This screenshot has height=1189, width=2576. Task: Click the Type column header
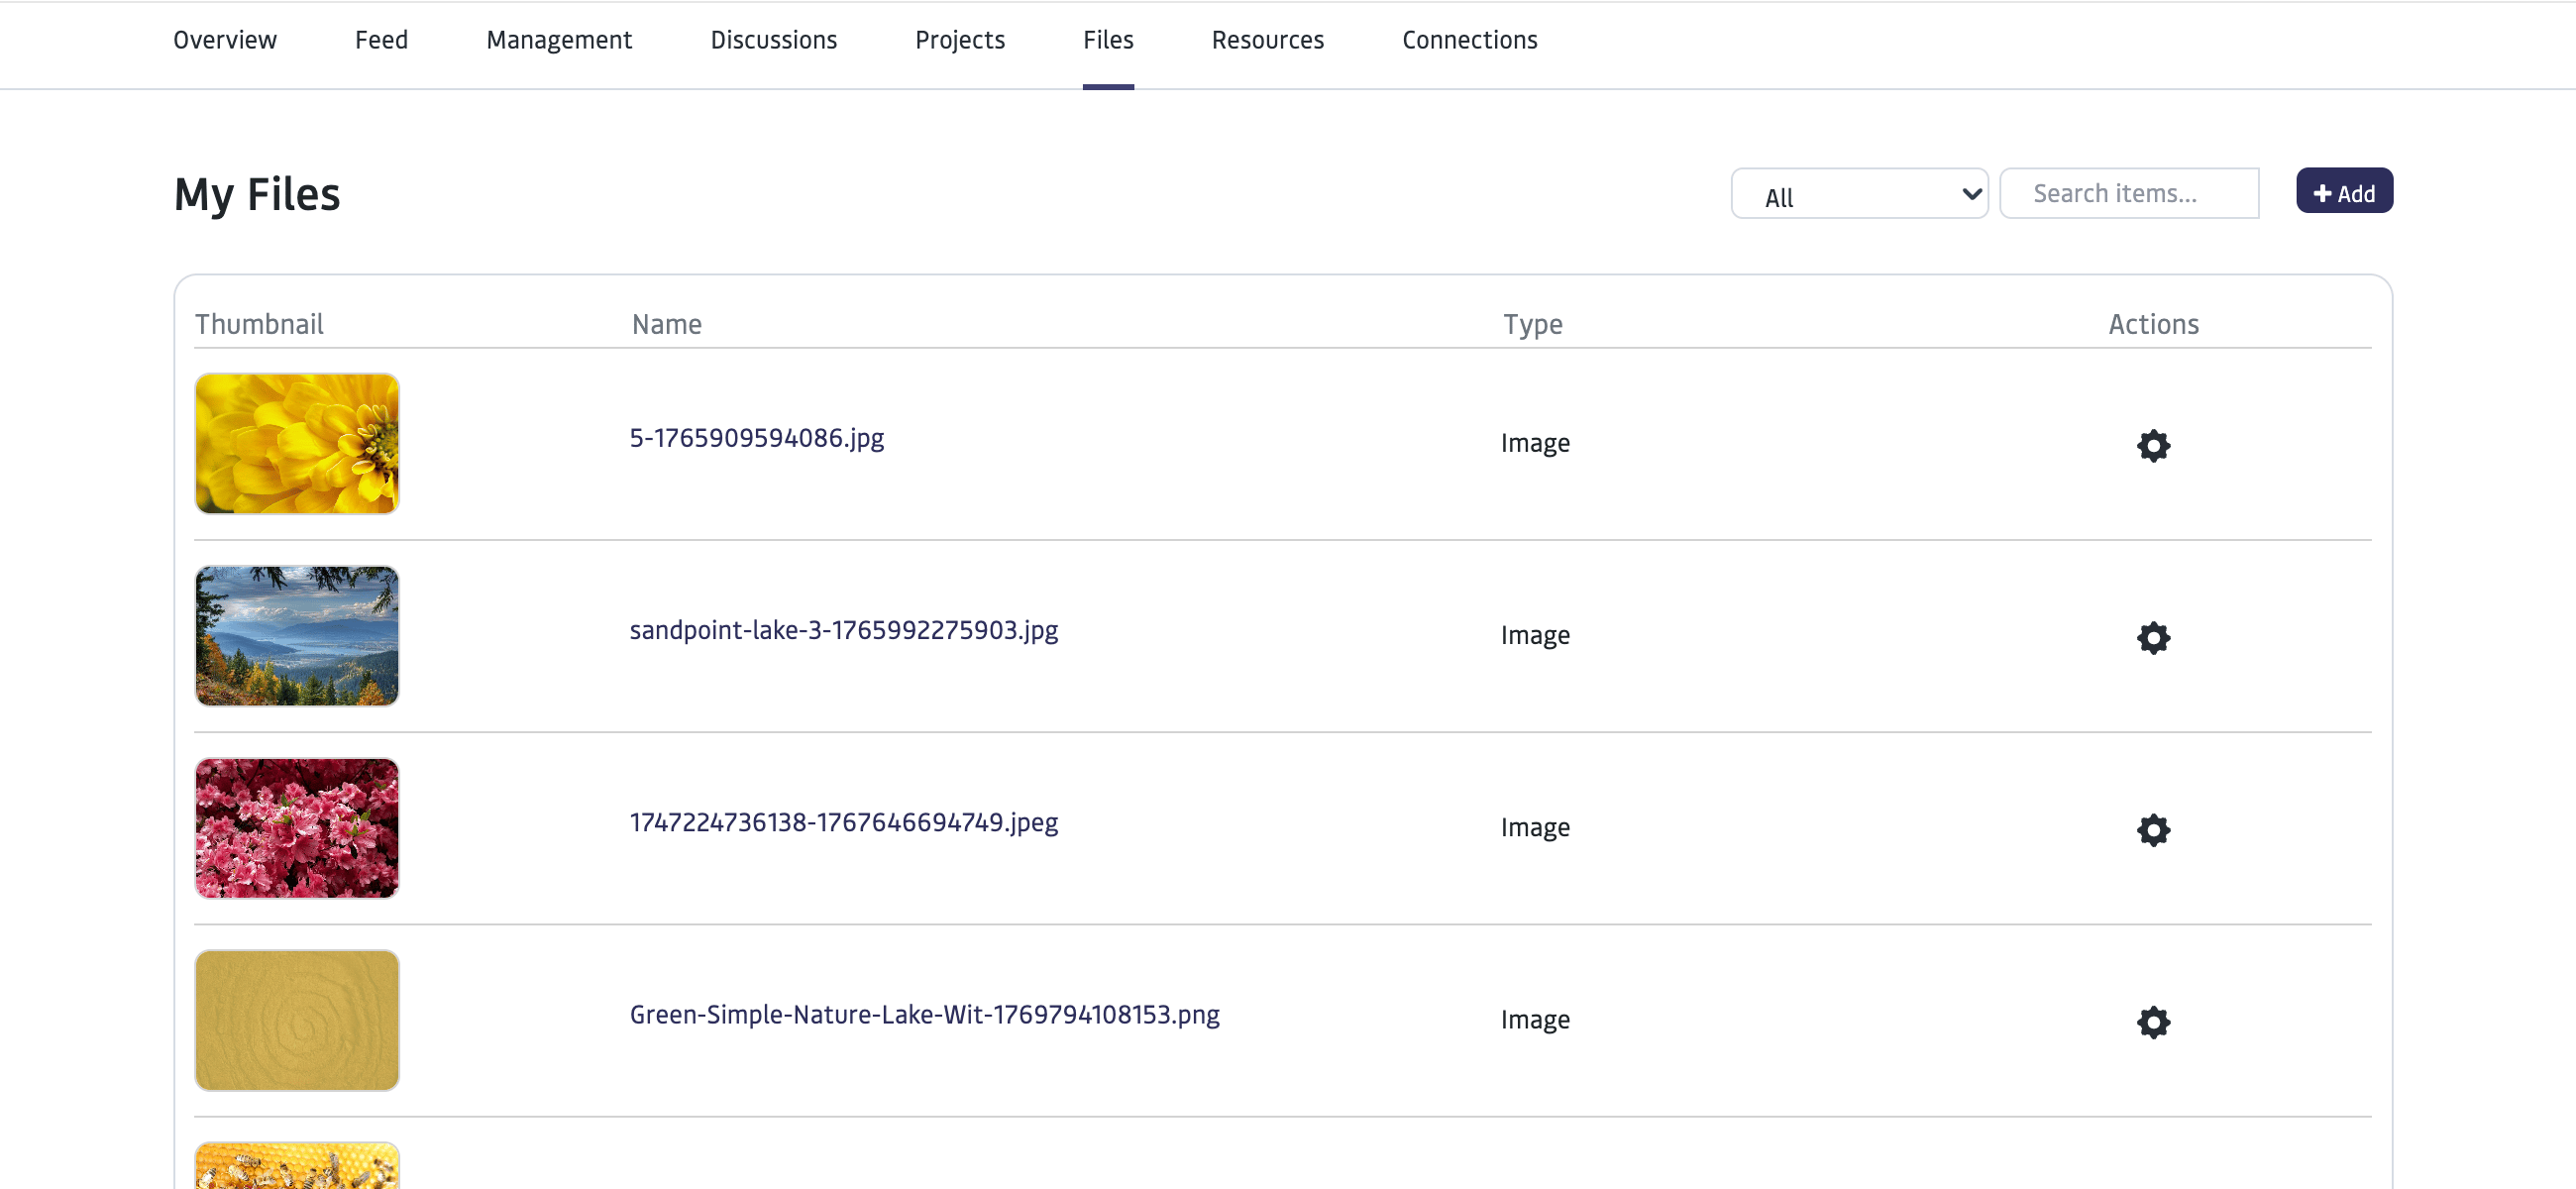(x=1533, y=324)
